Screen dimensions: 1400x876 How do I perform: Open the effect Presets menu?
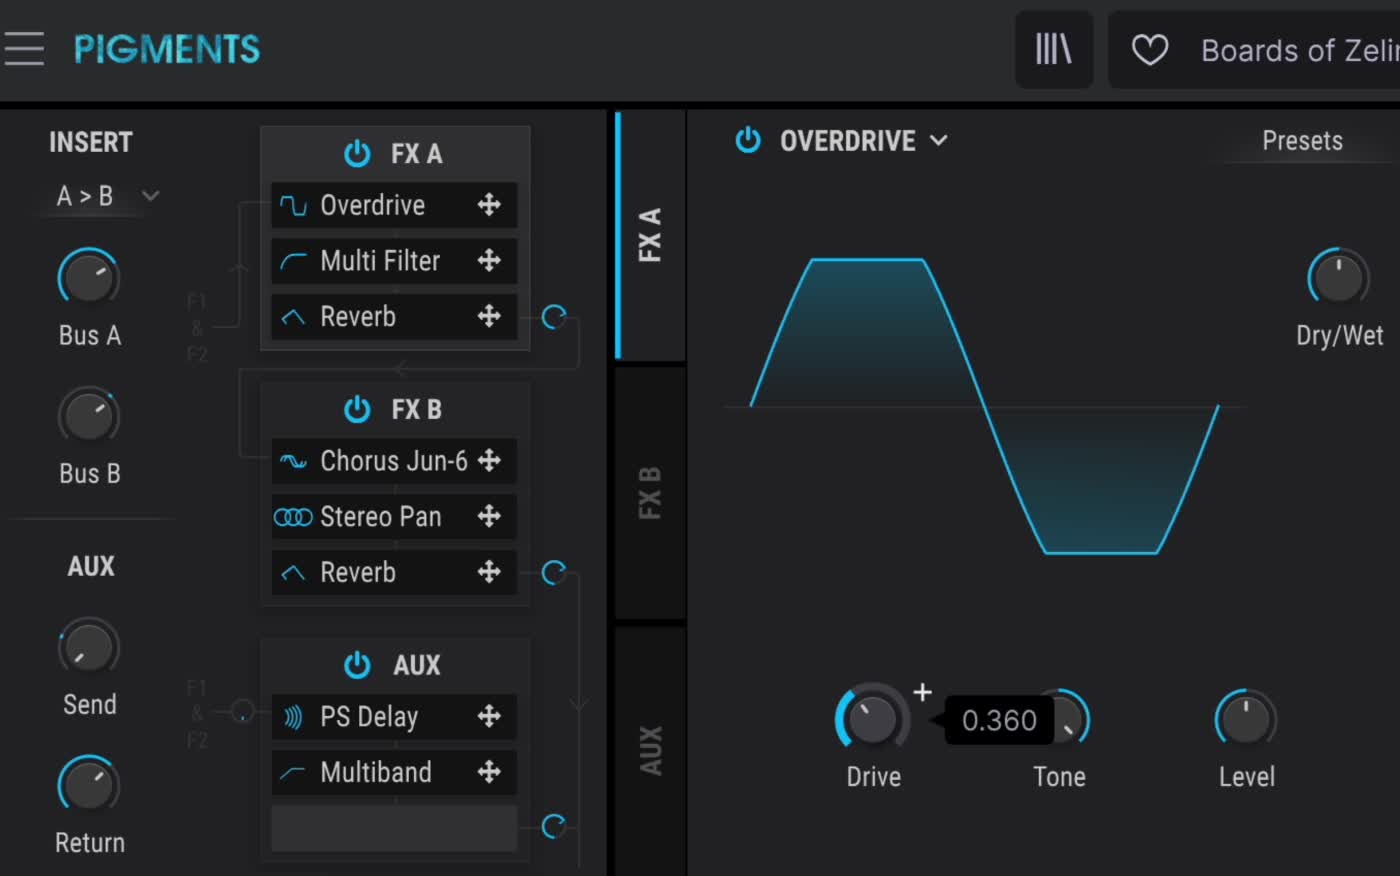click(1302, 141)
